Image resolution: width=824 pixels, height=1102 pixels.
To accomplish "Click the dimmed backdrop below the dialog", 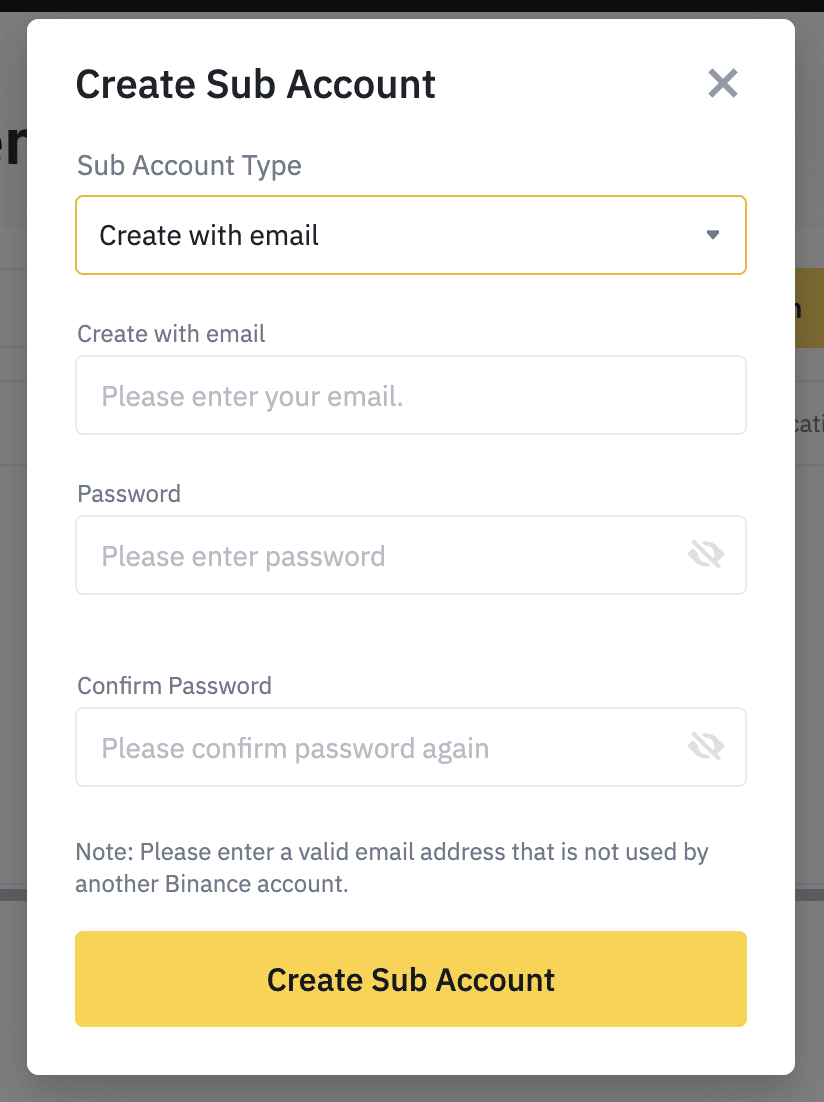I will pyautogui.click(x=411, y=1089).
